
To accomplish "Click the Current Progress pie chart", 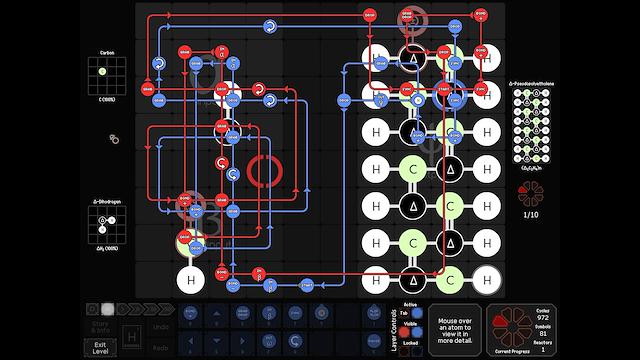I will tap(512, 328).
